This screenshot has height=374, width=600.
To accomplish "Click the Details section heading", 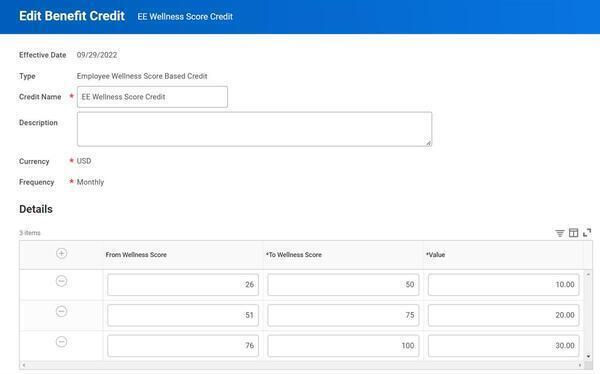I will click(x=36, y=209).
